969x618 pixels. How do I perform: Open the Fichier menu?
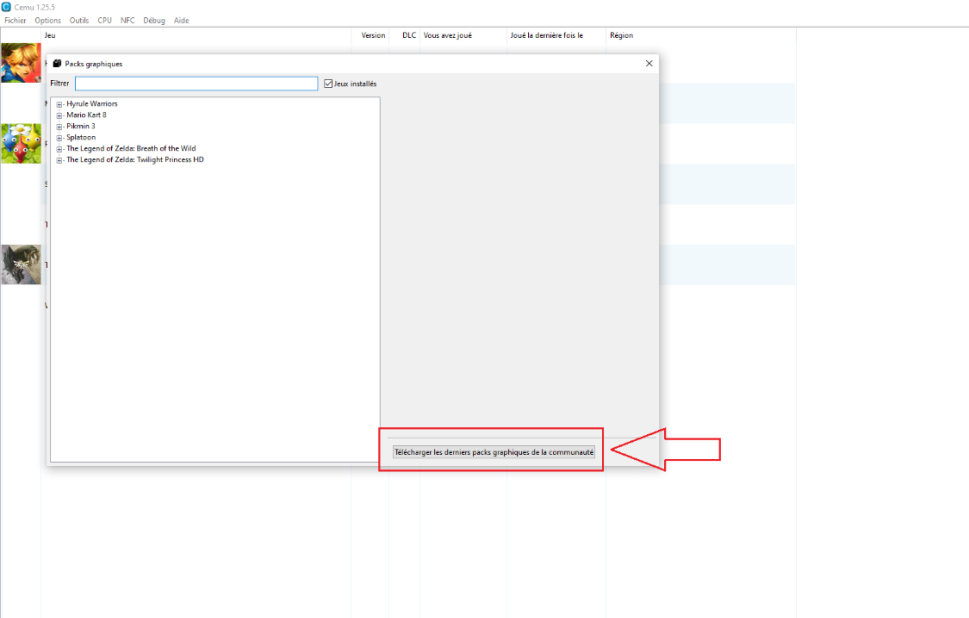click(15, 20)
